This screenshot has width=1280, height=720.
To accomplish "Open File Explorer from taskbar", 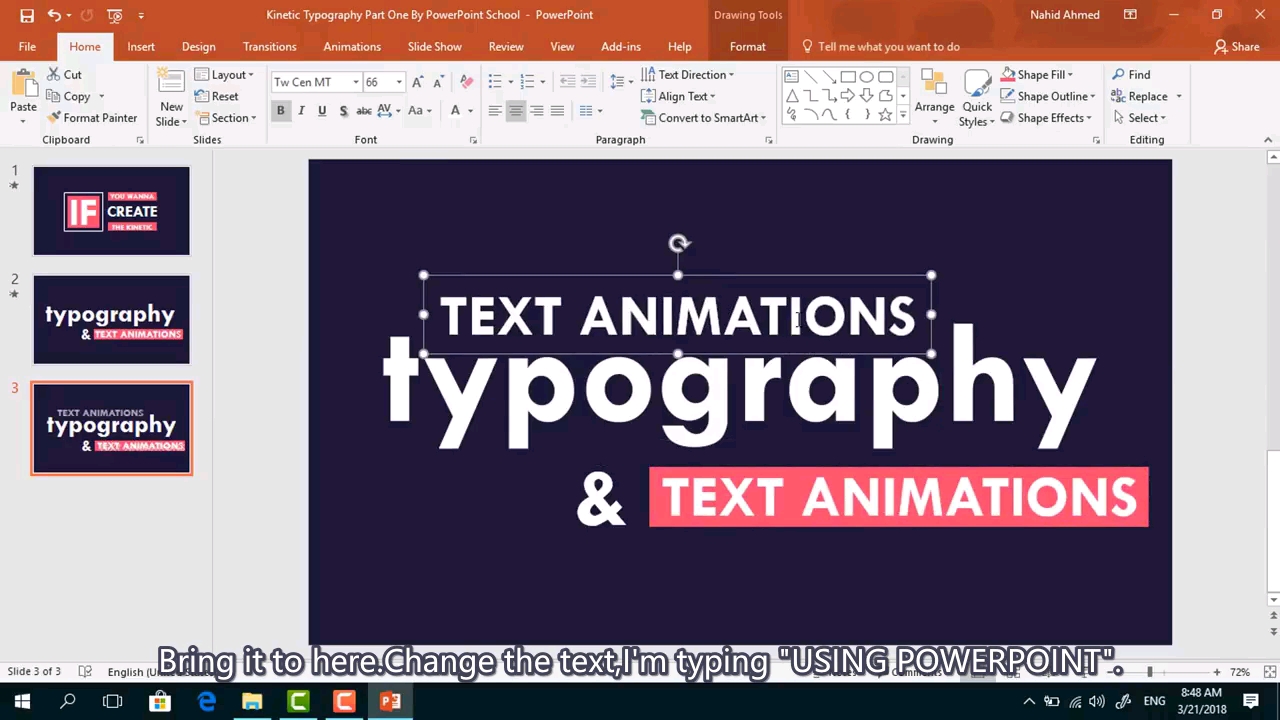I will [x=252, y=702].
